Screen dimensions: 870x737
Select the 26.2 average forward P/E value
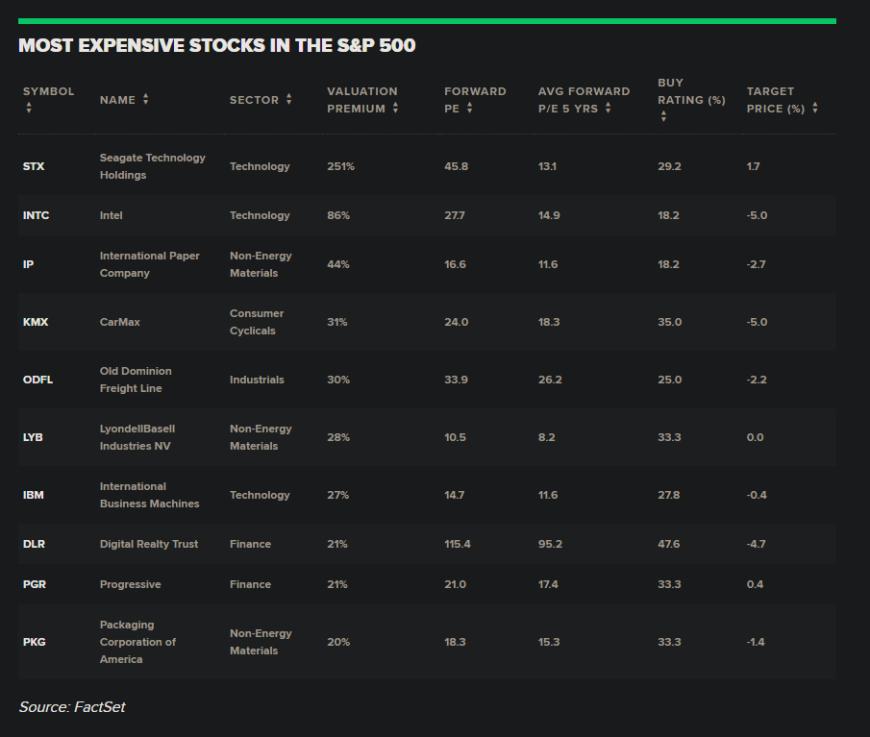[550, 380]
